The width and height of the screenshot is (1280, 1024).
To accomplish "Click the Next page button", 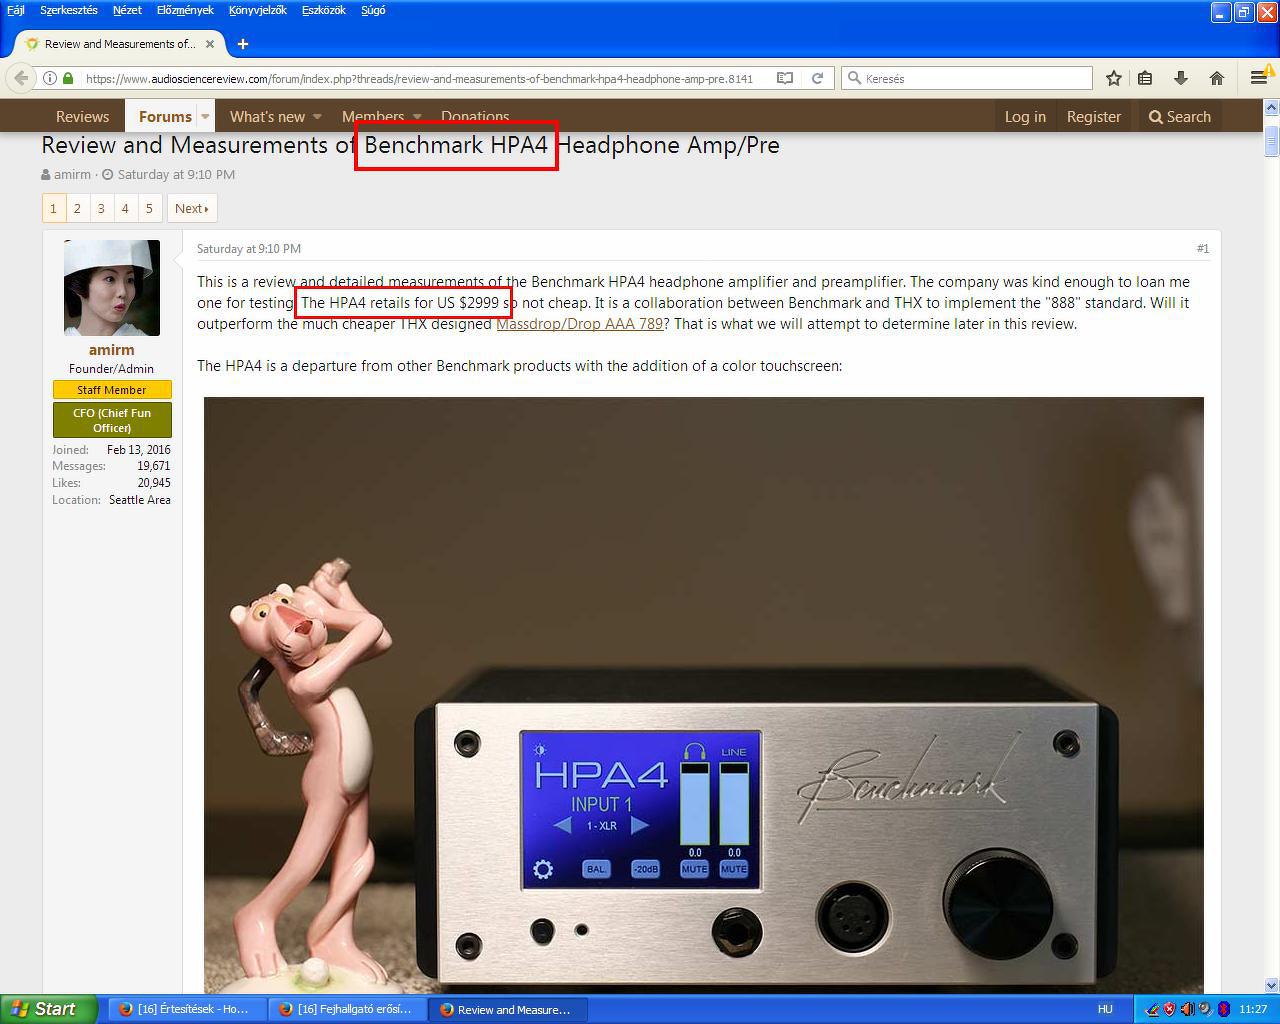I will 191,208.
